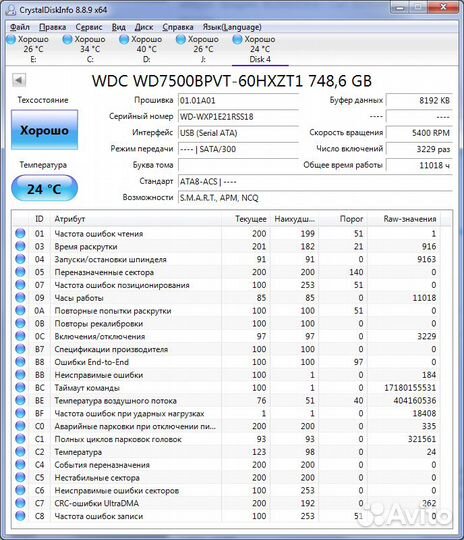Click status icon for Включения/отключения
This screenshot has height=540, width=464.
click(x=20, y=336)
